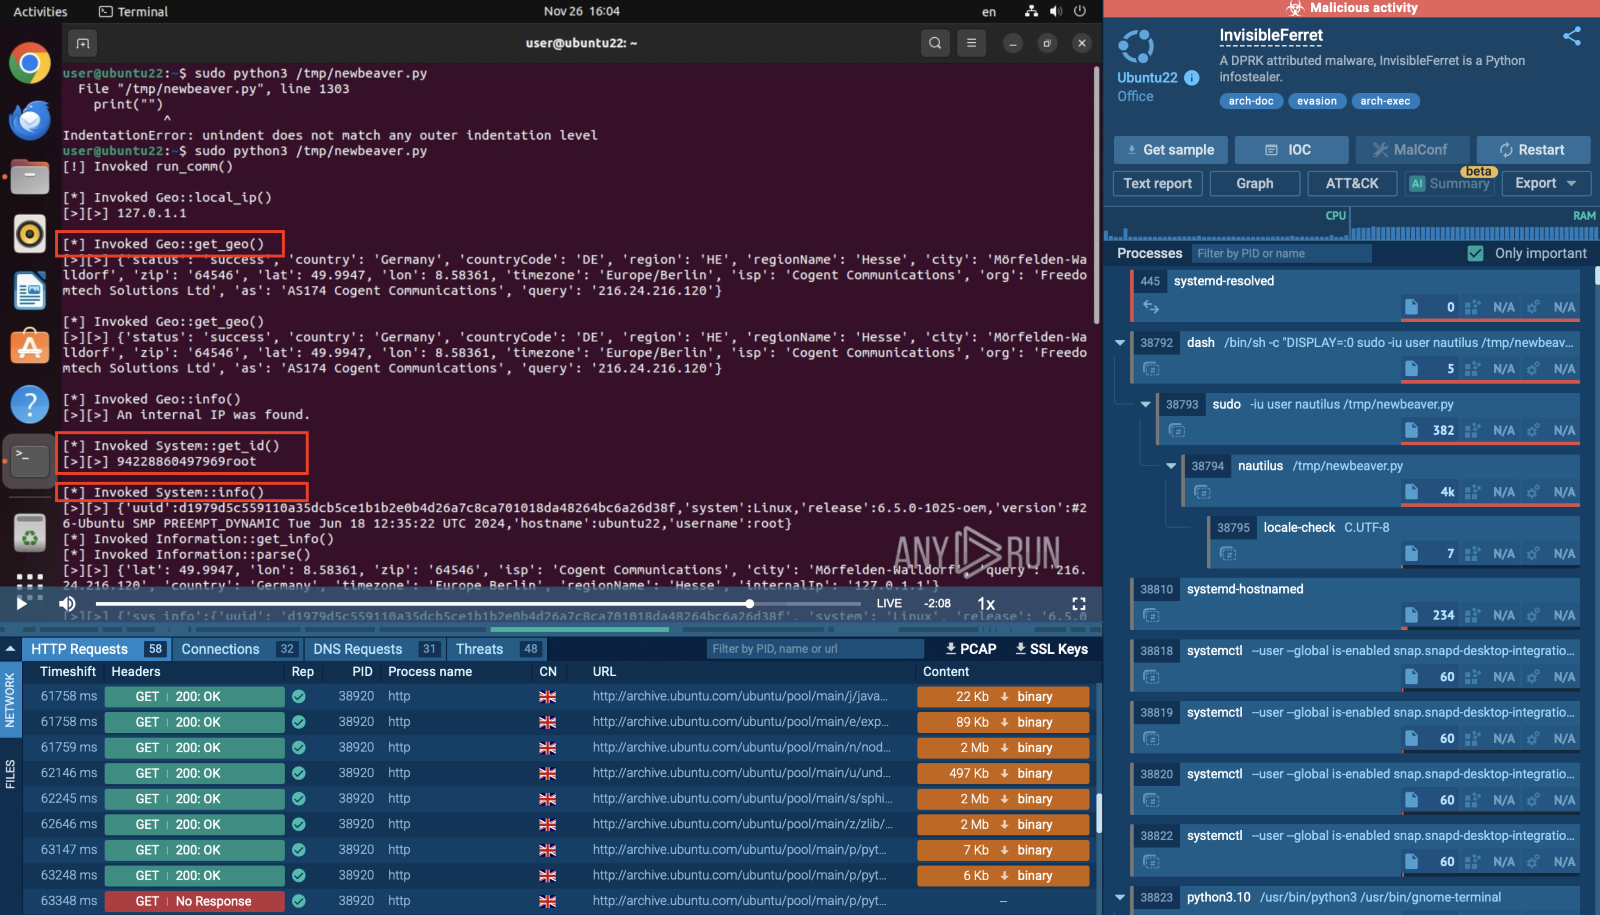Click the info icon next to Ubuntu22
Image resolution: width=1600 pixels, height=915 pixels.
click(x=1192, y=78)
